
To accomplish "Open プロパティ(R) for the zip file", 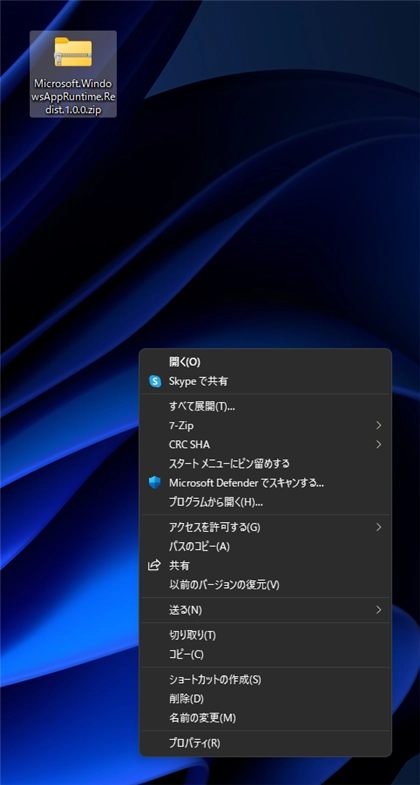I will click(265, 743).
